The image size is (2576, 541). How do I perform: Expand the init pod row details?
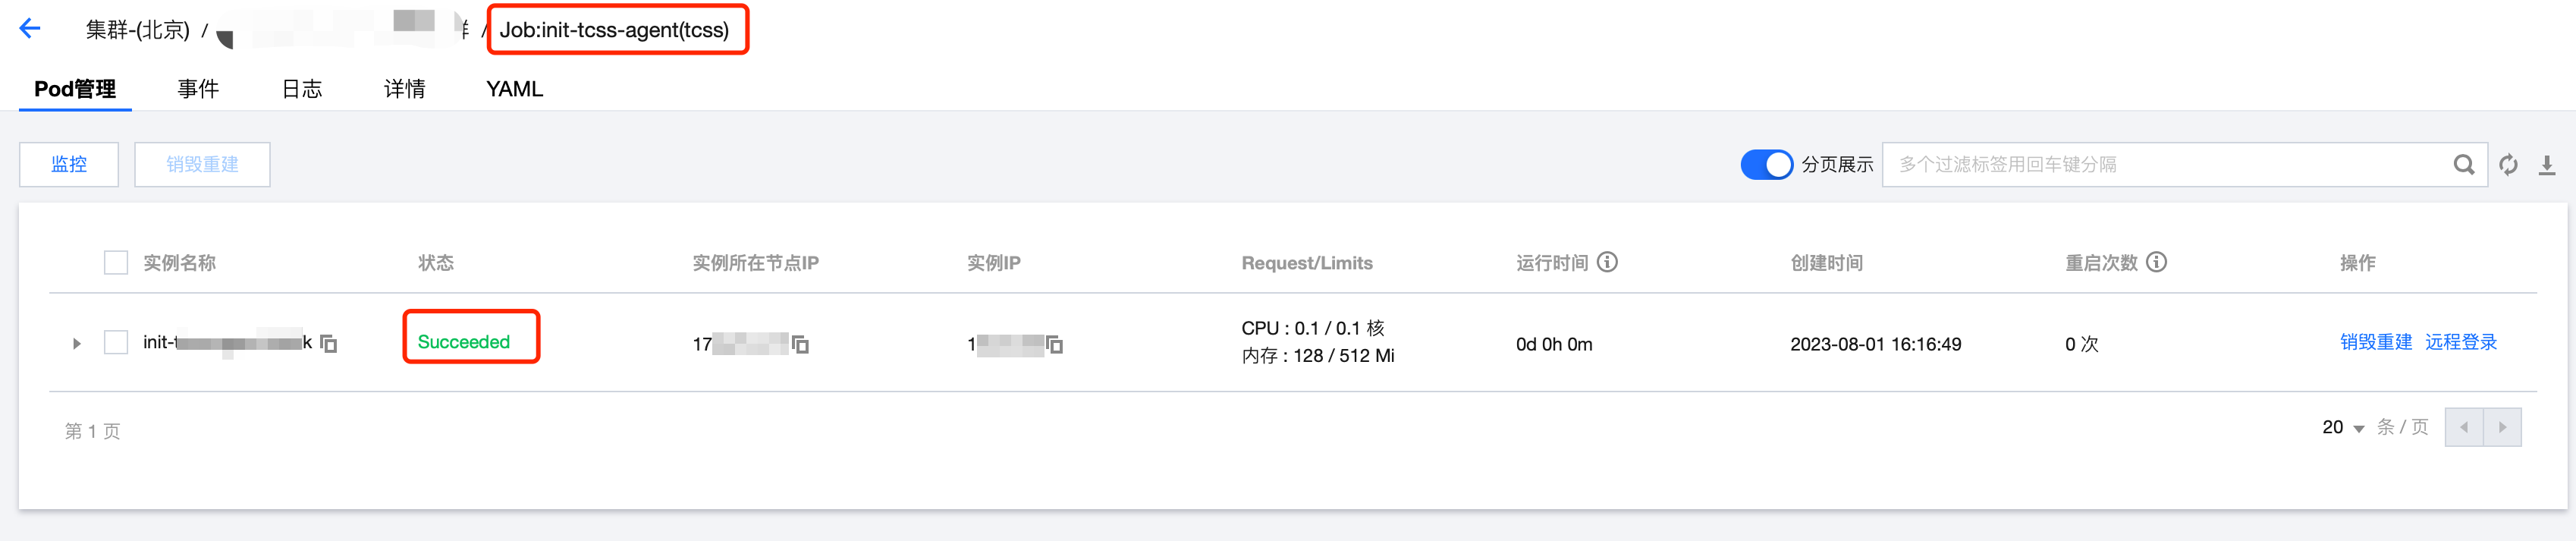[77, 344]
